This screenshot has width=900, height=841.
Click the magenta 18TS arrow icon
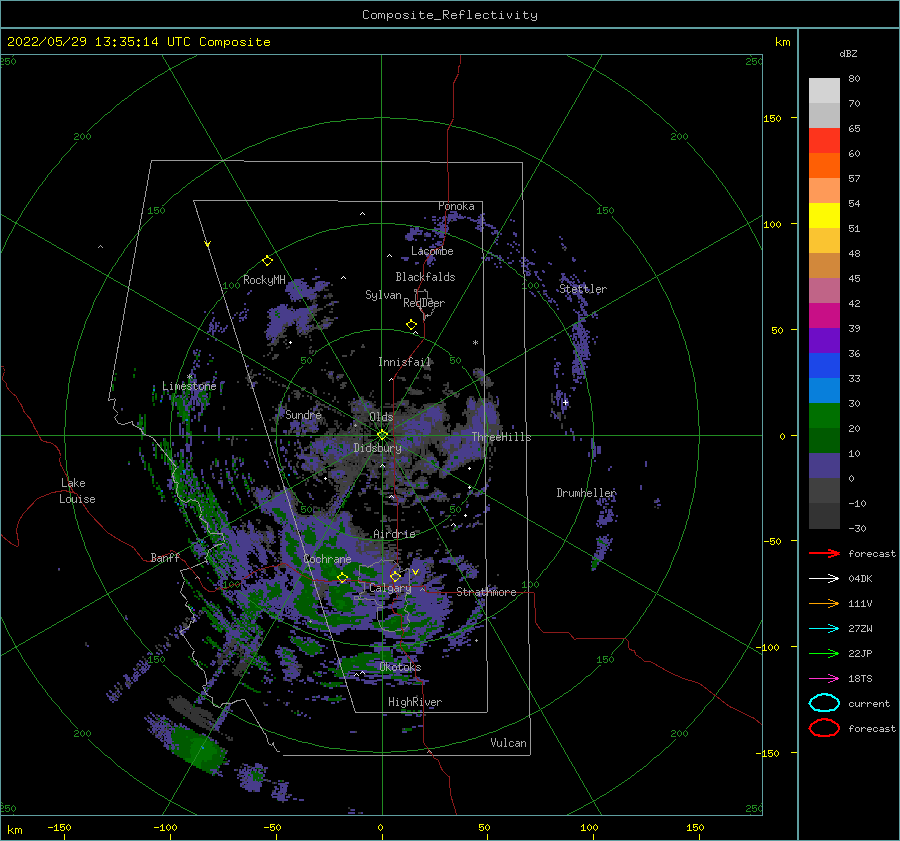point(824,679)
